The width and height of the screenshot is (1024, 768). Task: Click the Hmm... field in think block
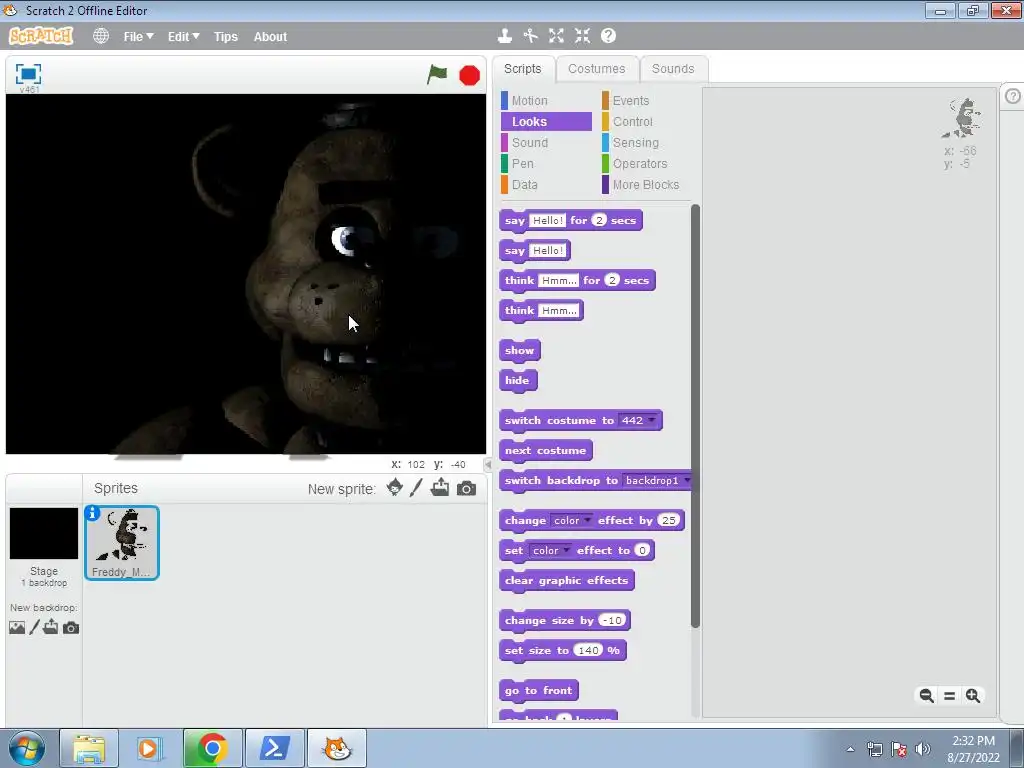click(560, 311)
